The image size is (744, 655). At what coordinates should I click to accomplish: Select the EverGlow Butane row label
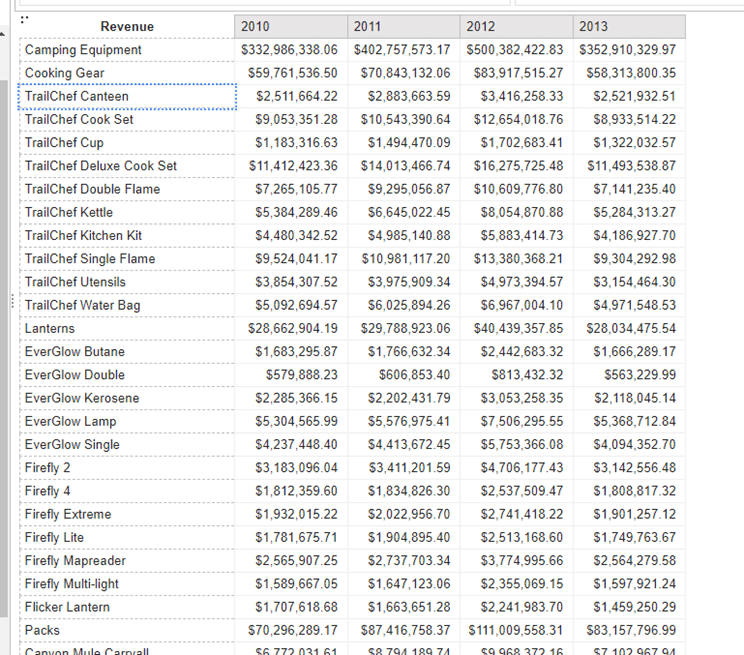coord(127,352)
